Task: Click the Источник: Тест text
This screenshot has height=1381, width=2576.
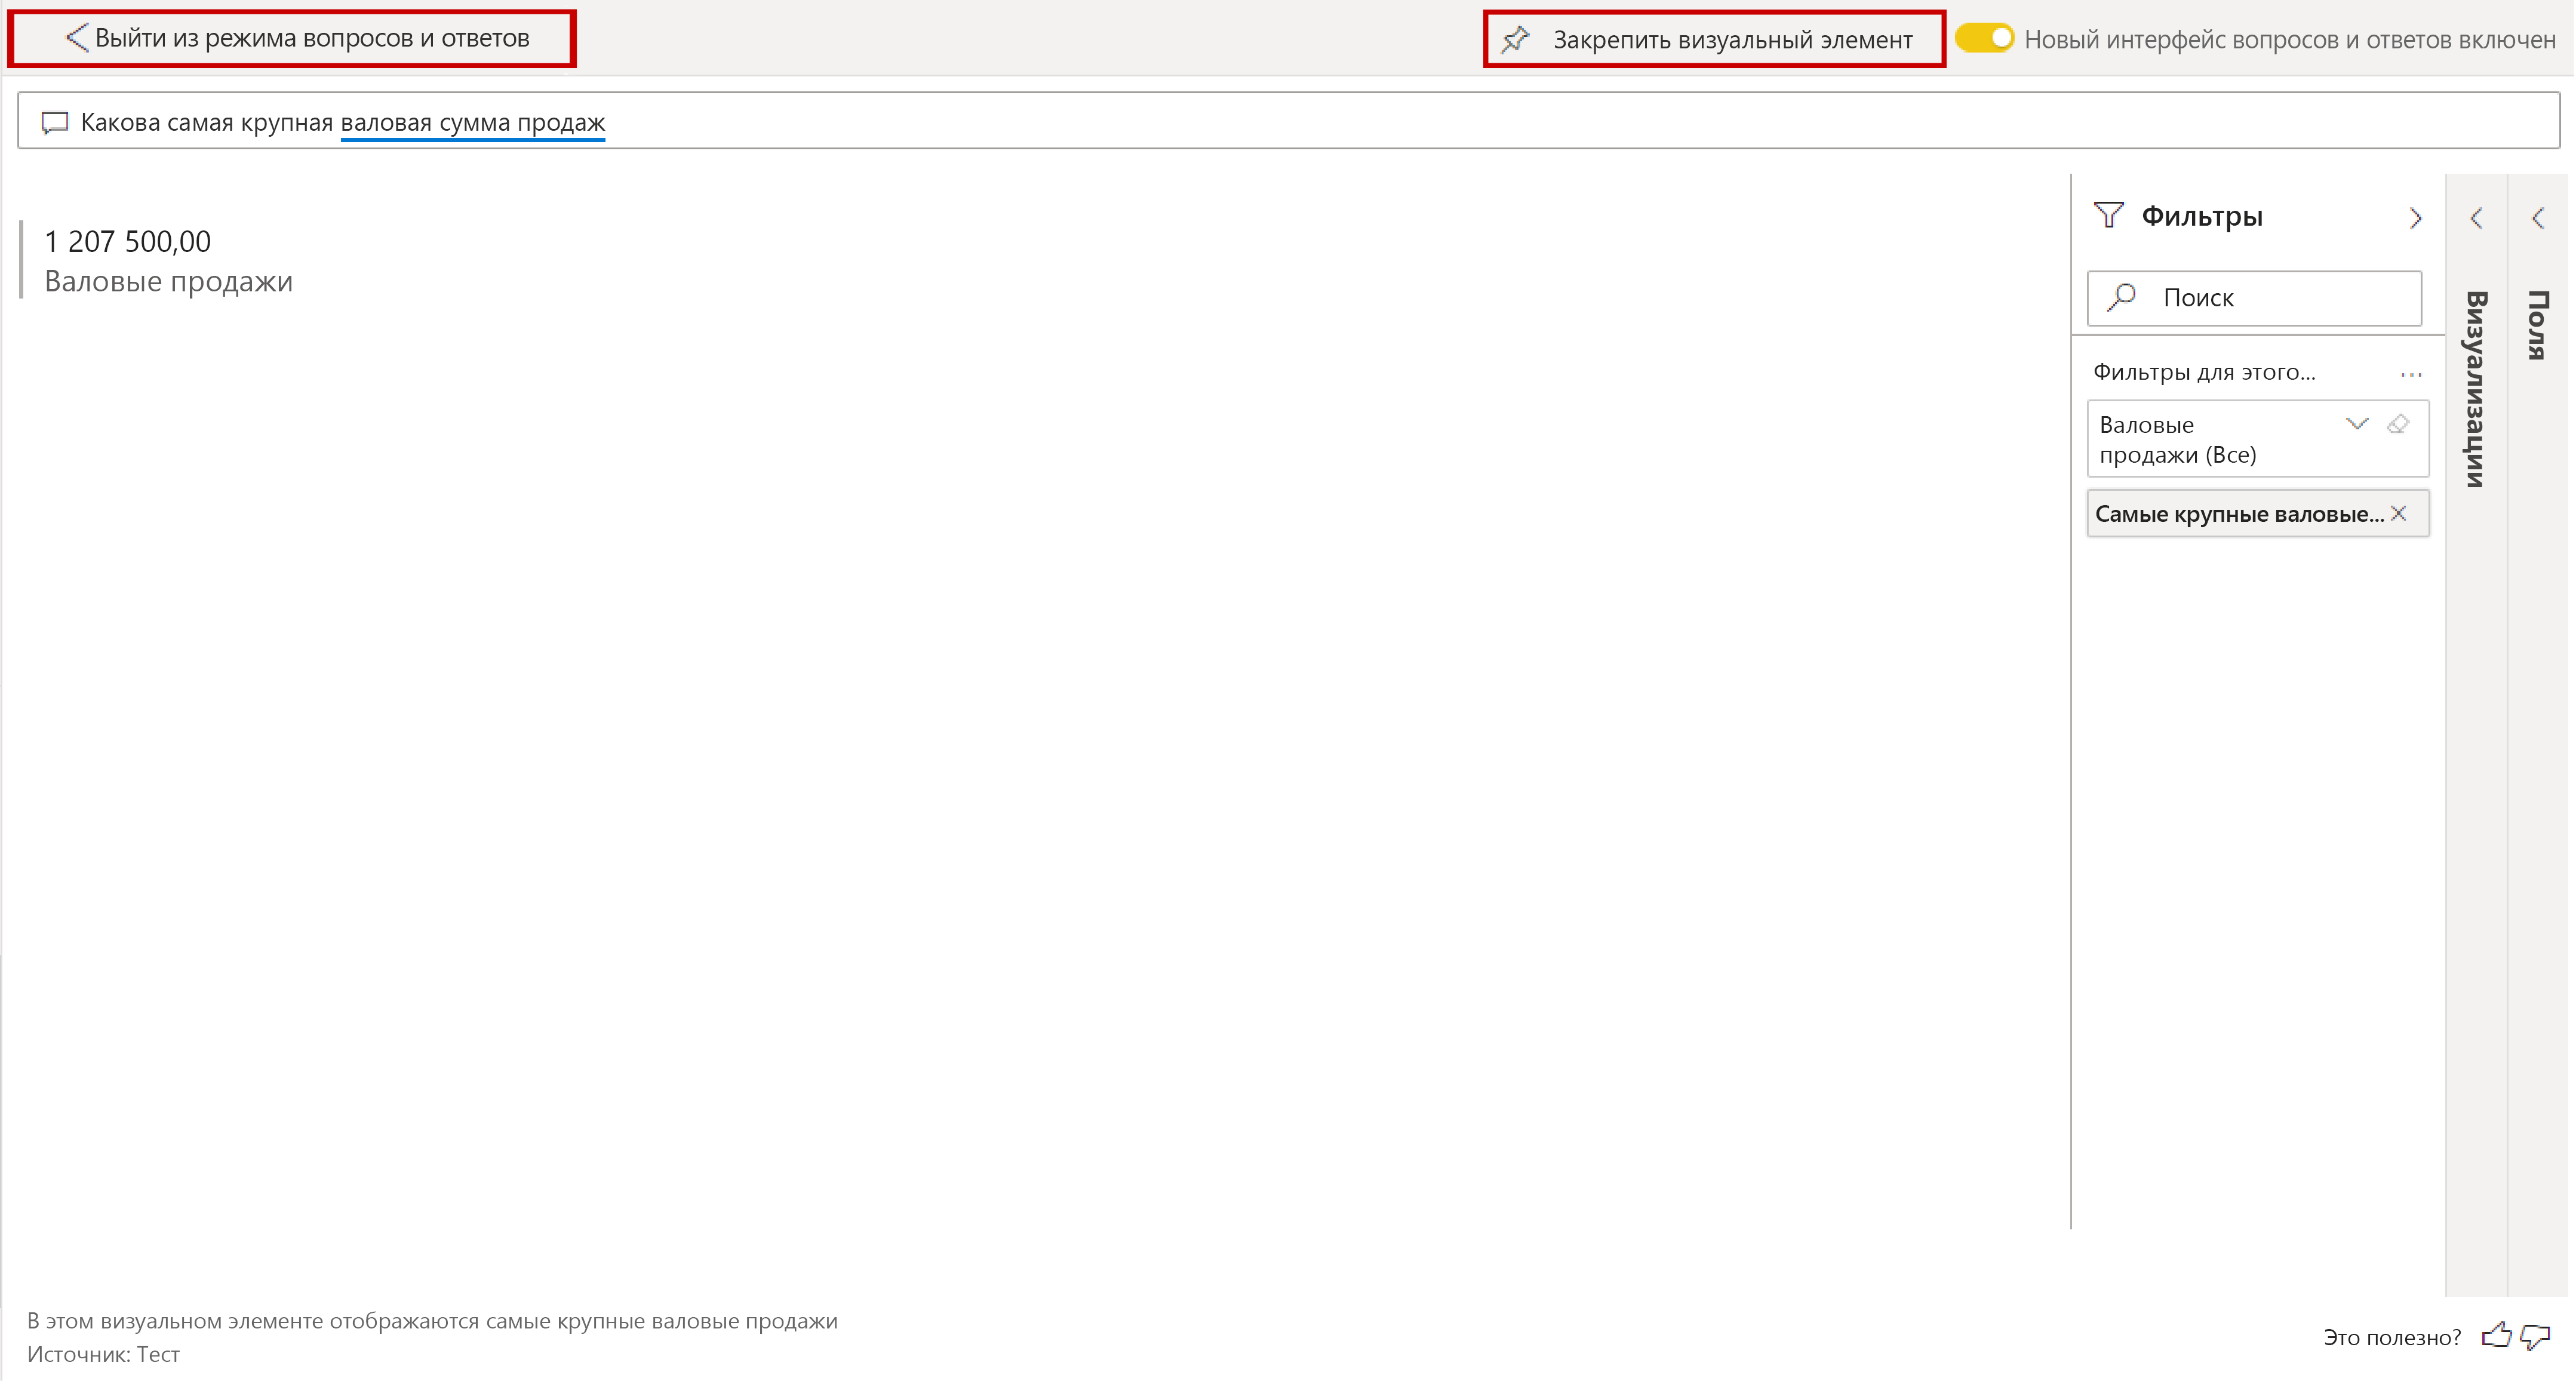Action: [x=103, y=1354]
